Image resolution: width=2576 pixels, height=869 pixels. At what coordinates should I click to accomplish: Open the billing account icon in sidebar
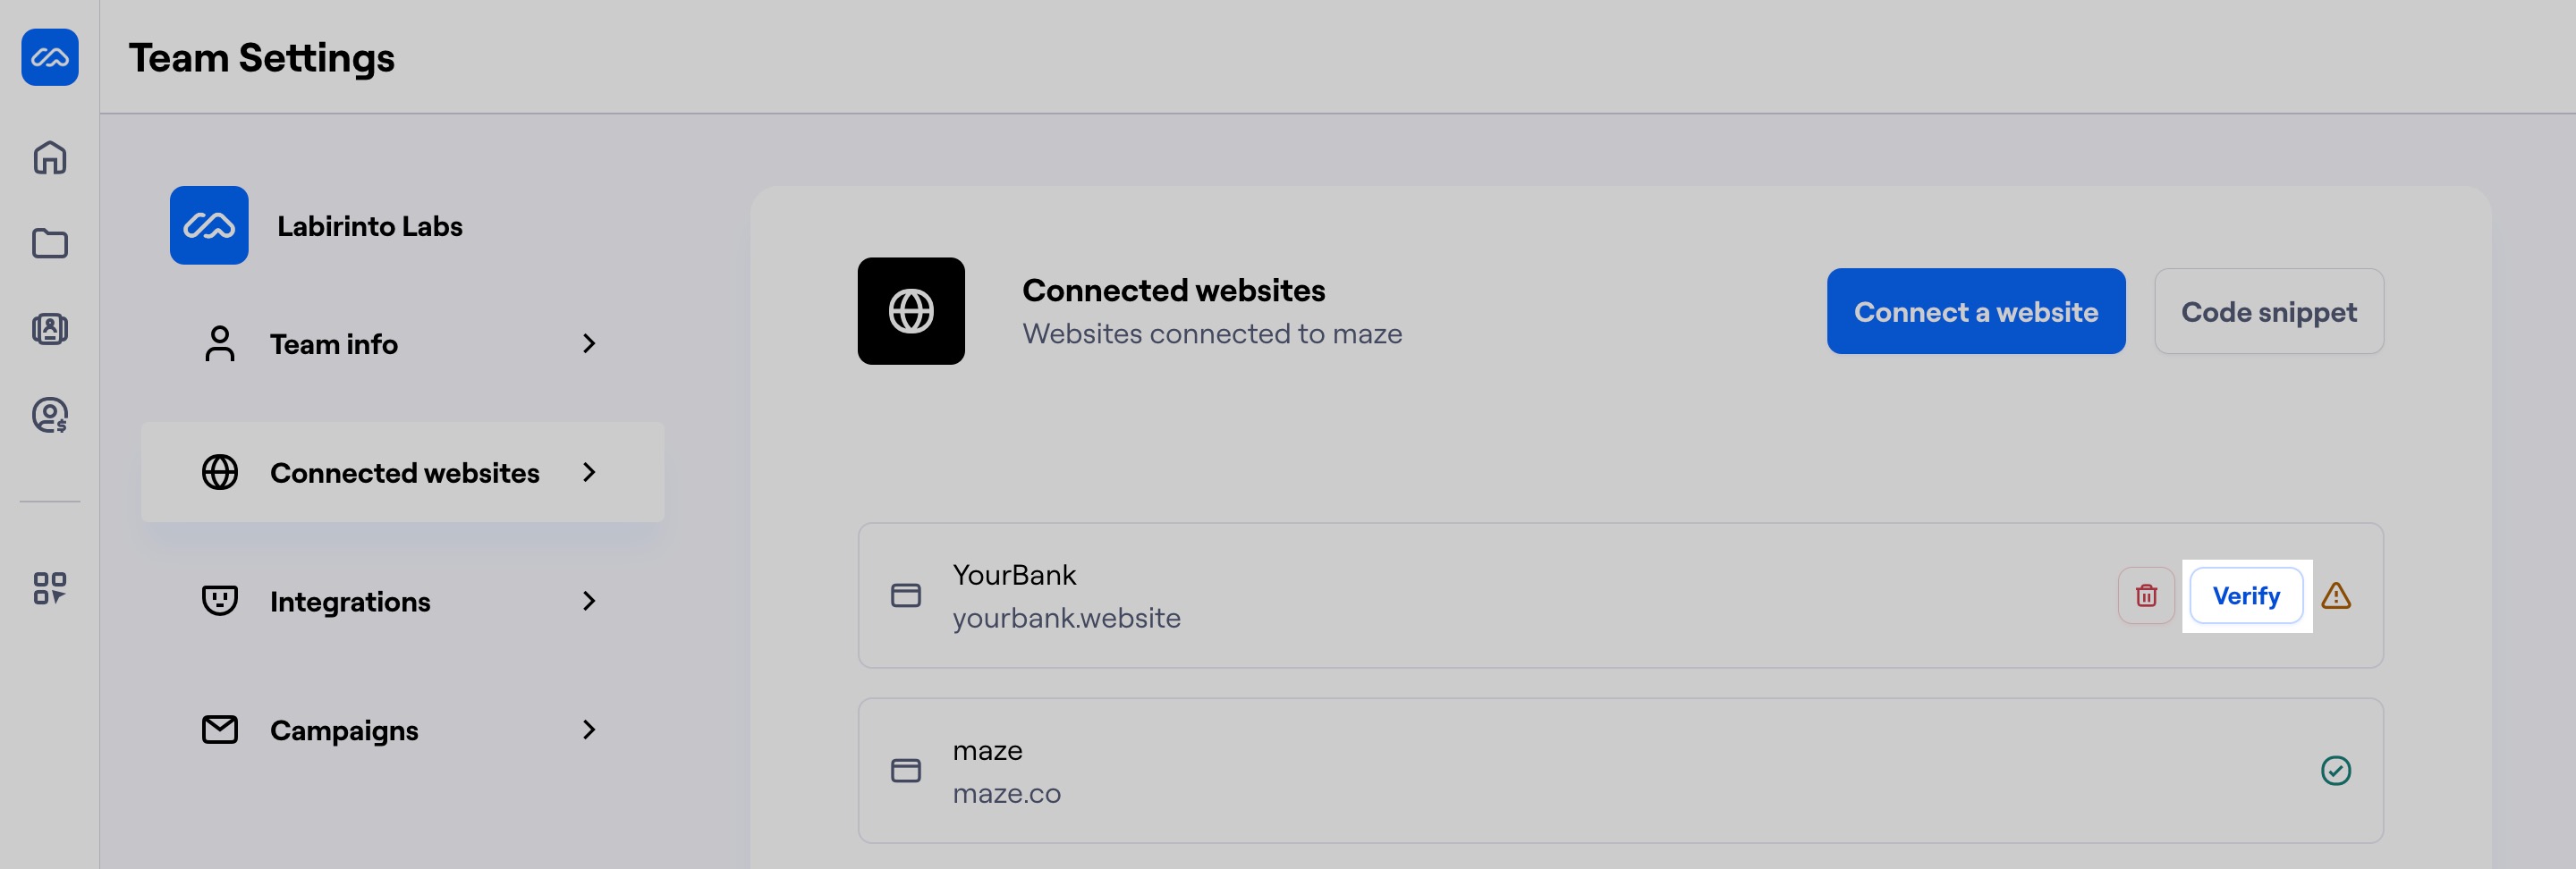(50, 415)
